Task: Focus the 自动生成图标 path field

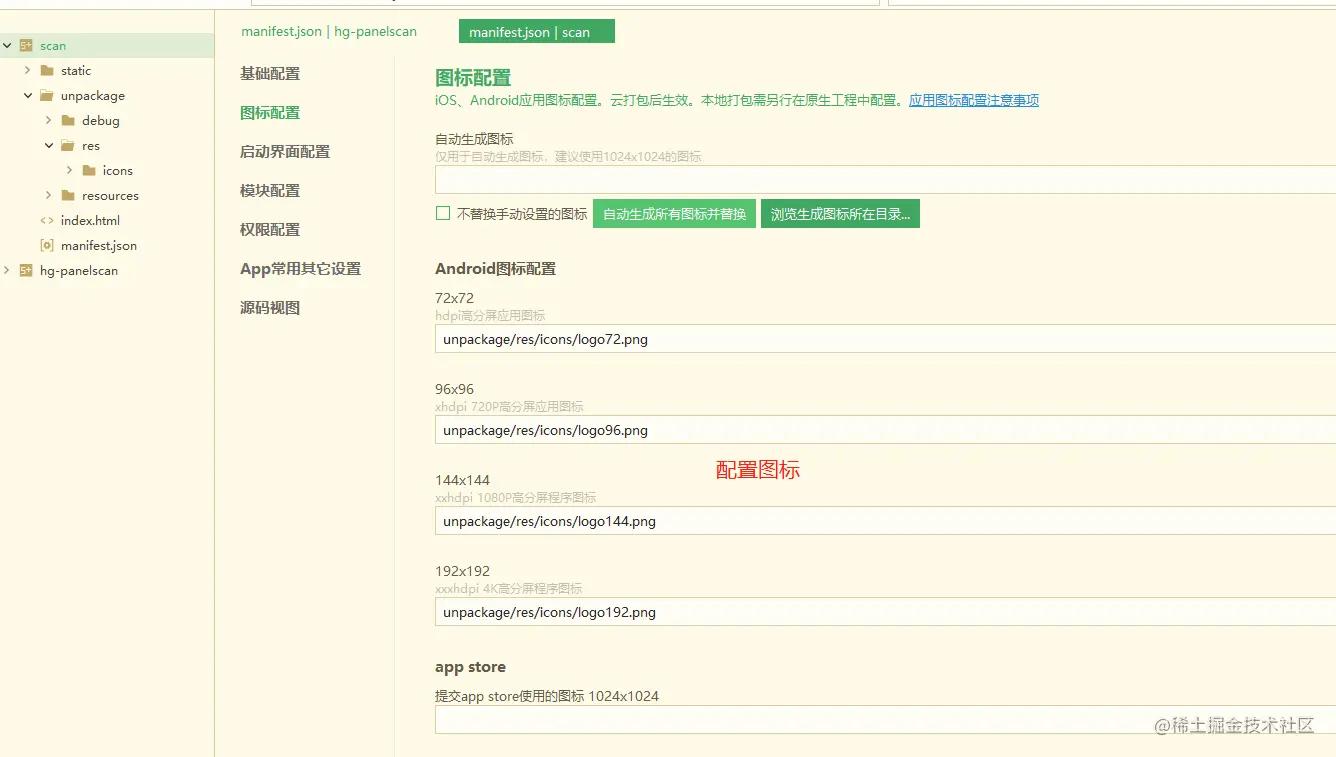Action: (885, 180)
